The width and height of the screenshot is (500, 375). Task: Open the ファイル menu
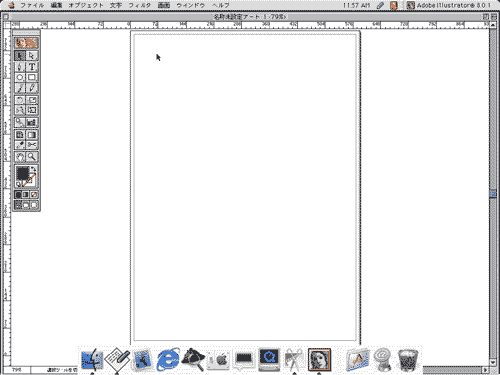32,5
